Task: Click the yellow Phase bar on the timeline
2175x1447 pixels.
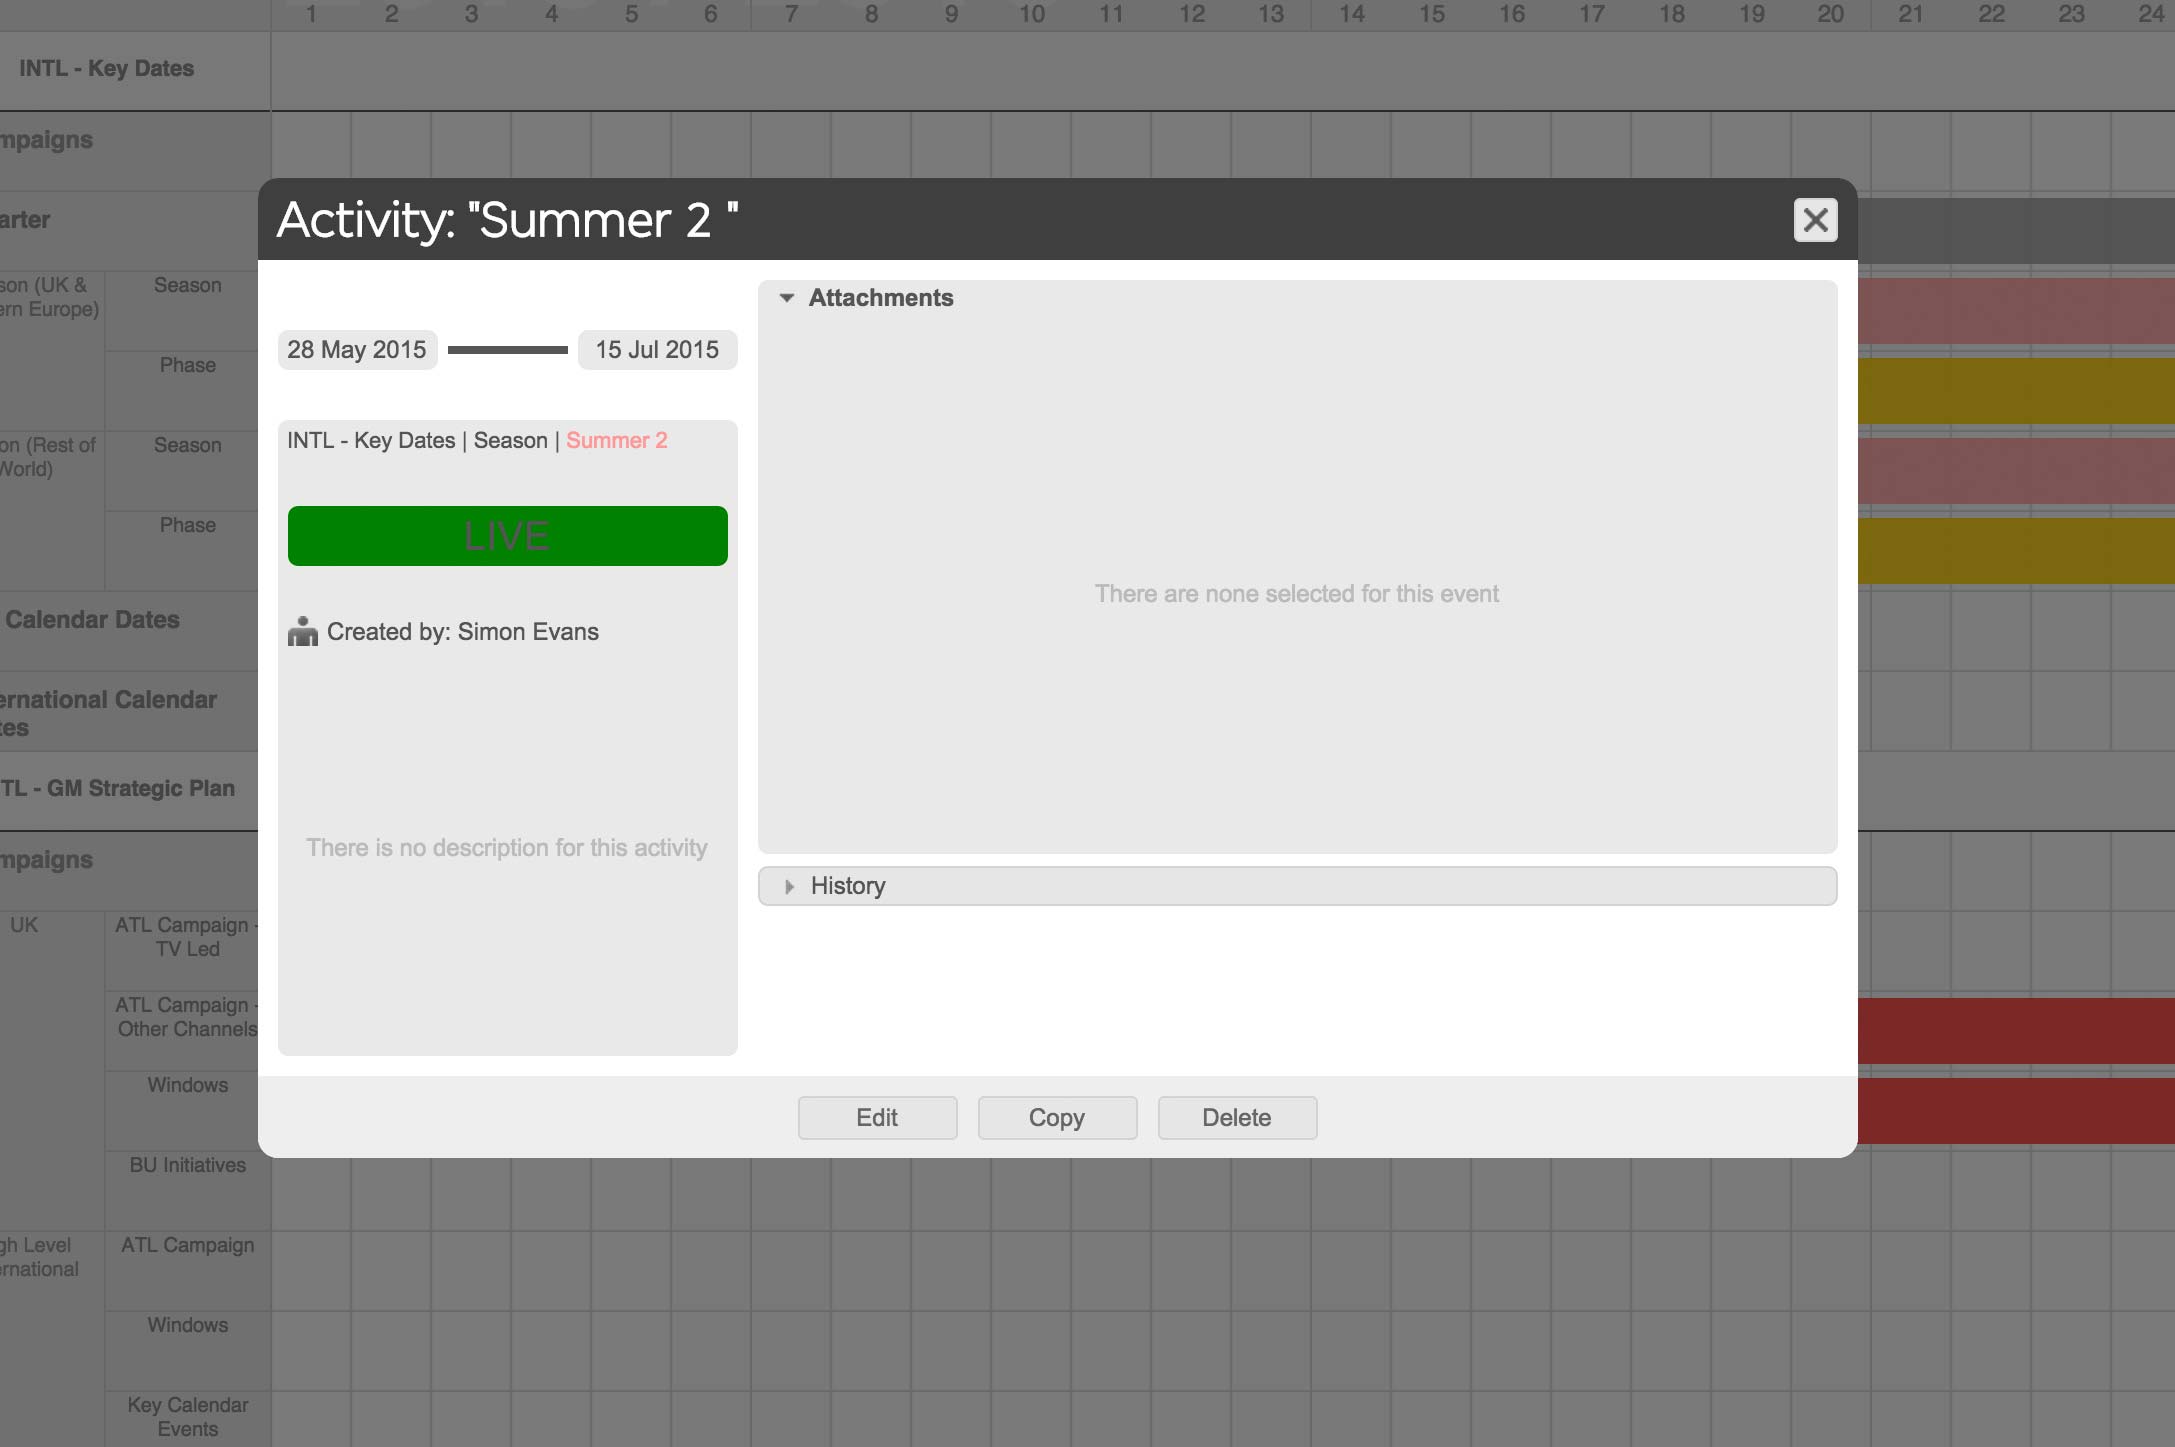Action: coord(2015,391)
